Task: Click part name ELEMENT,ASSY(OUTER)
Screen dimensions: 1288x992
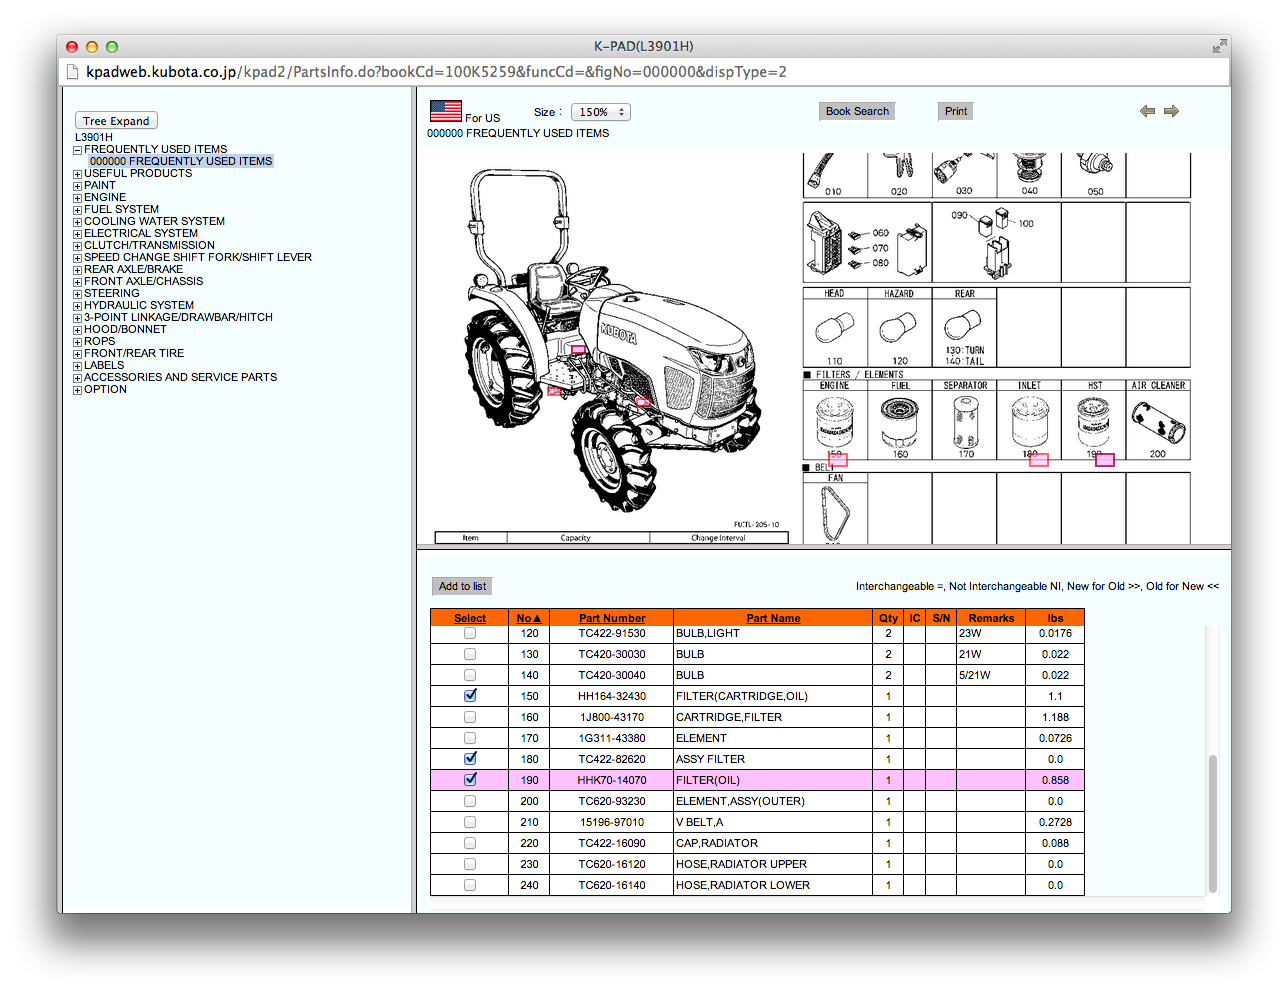Action: click(x=740, y=801)
